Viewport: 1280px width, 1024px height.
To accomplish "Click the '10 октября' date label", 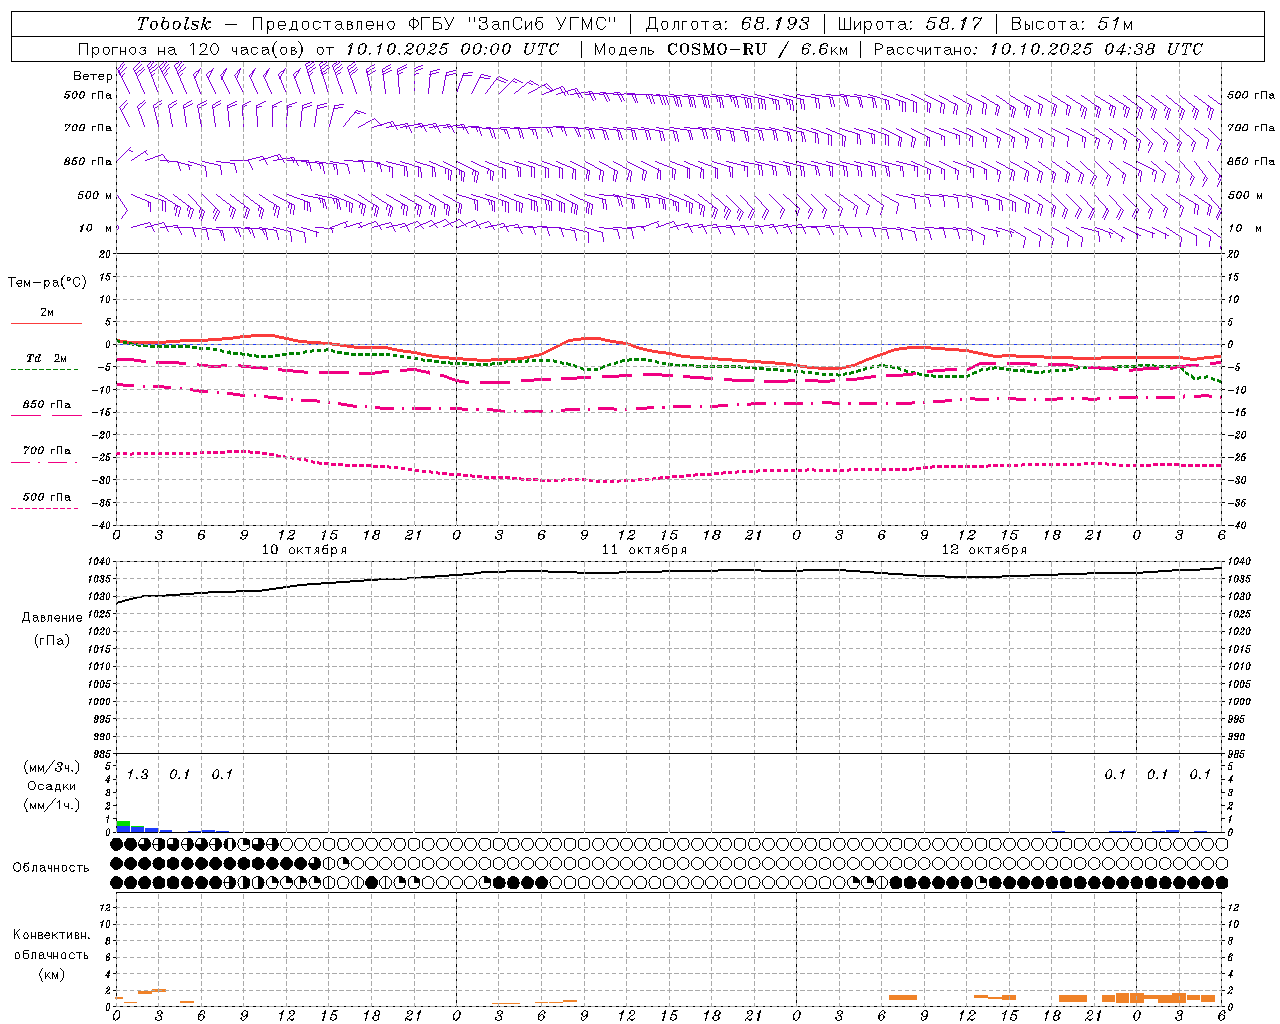I will click(304, 550).
